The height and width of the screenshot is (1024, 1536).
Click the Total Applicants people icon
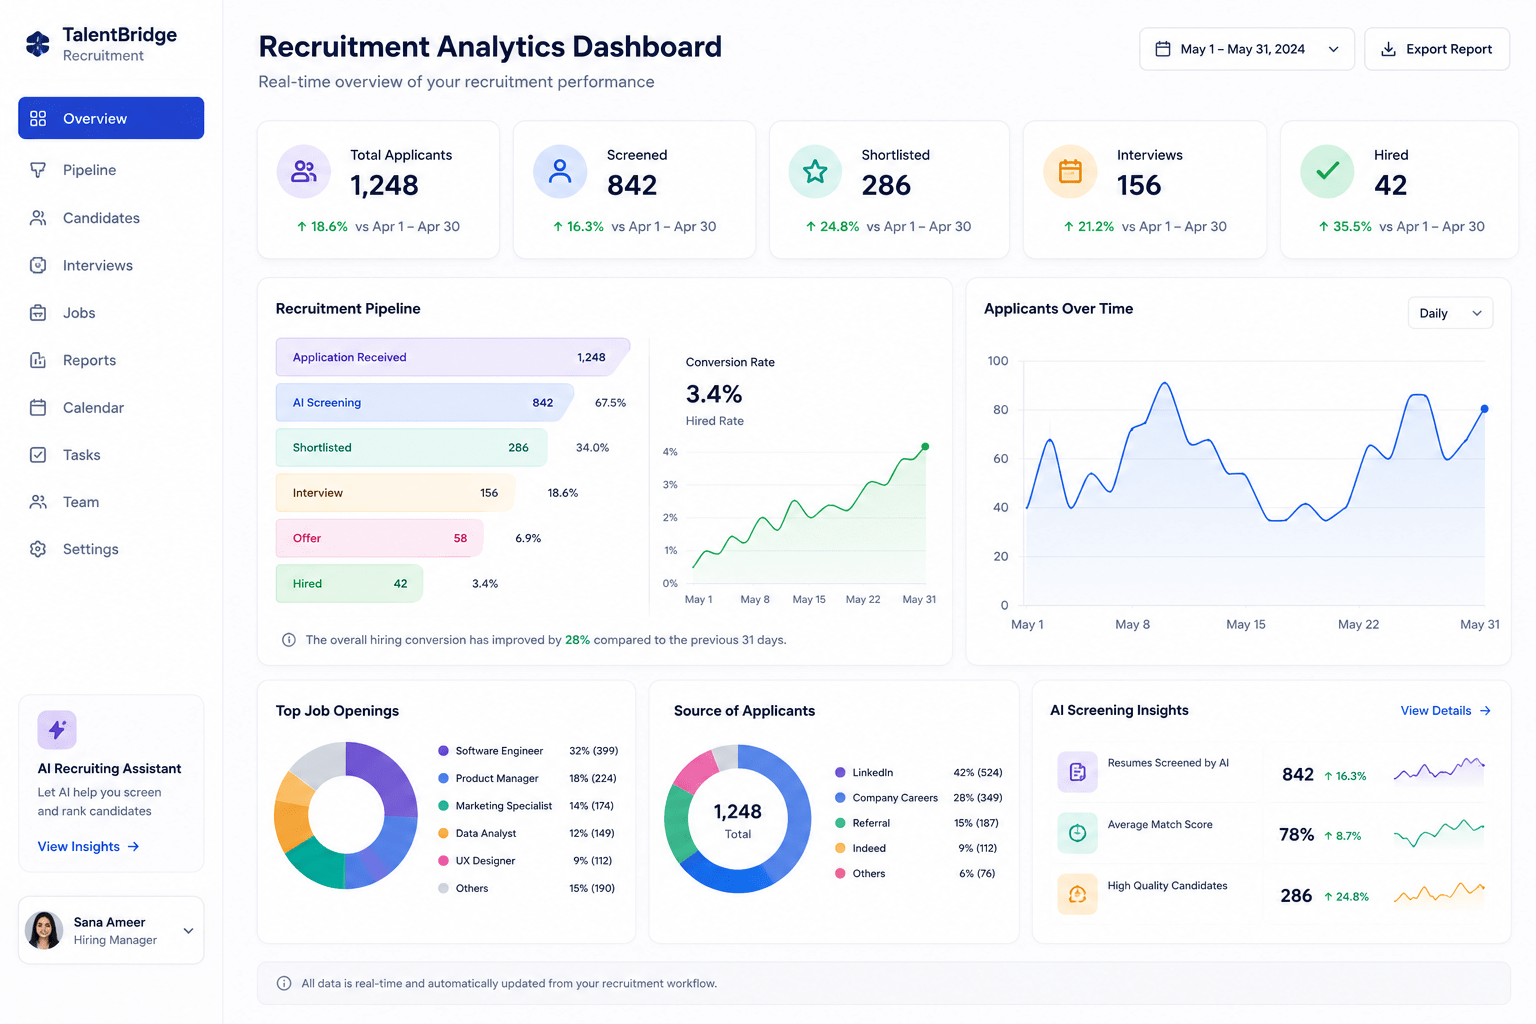pos(304,171)
